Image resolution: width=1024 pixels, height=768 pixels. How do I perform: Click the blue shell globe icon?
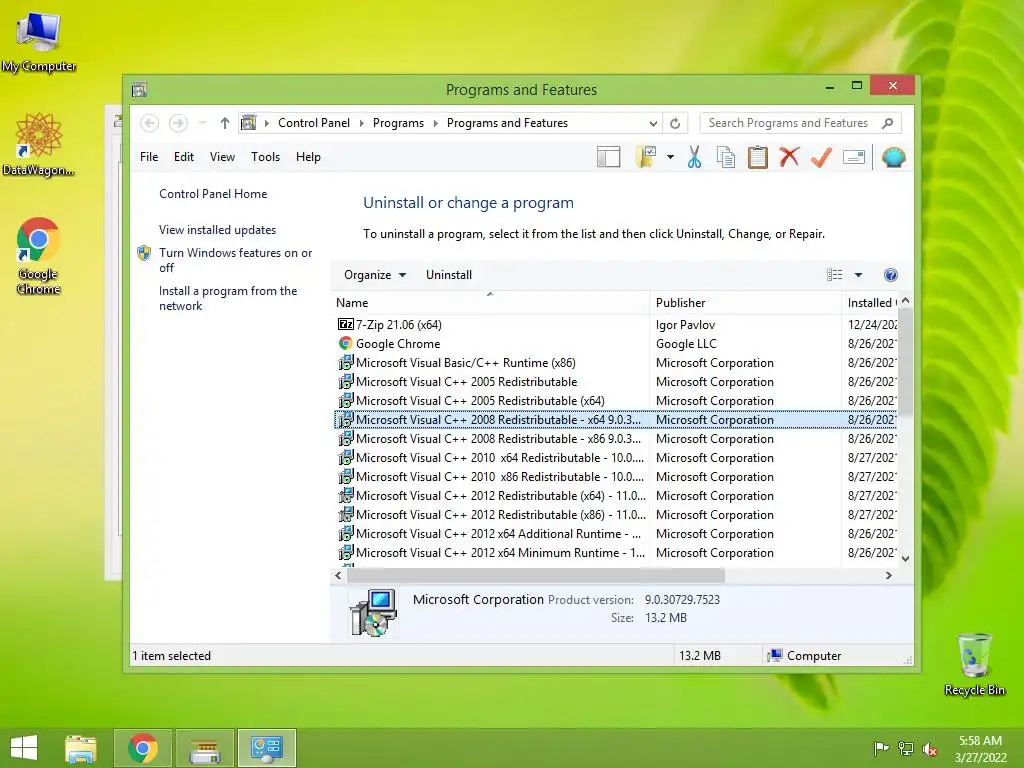893,157
